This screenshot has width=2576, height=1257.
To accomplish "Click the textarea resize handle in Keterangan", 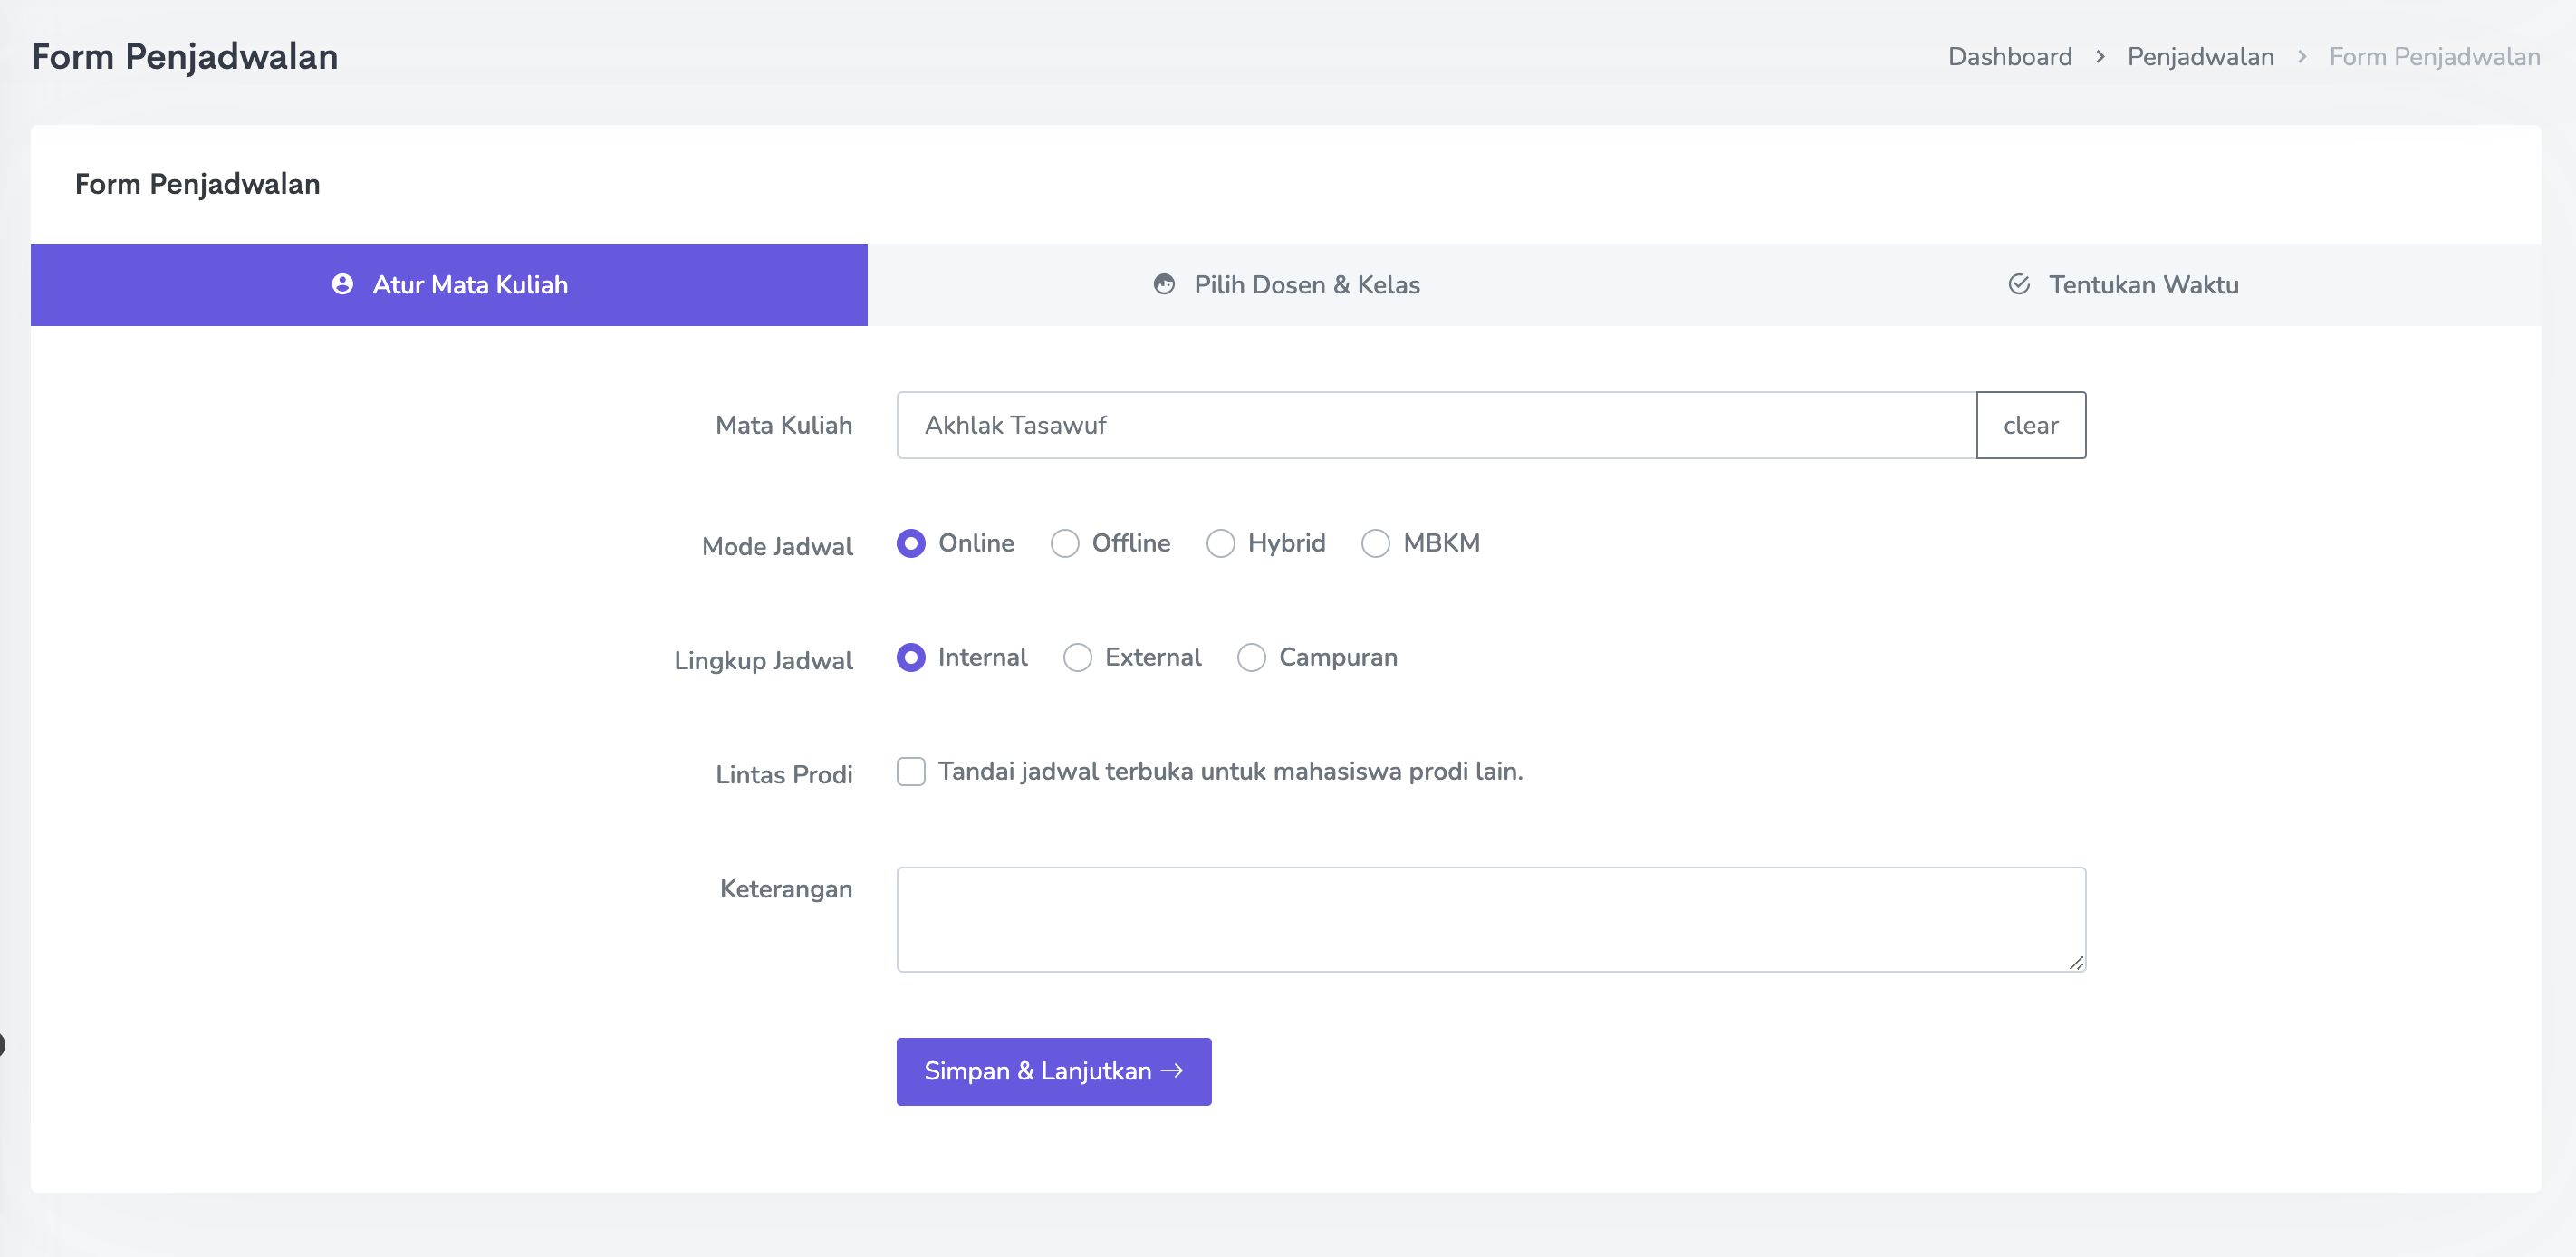I will pyautogui.click(x=2076, y=962).
